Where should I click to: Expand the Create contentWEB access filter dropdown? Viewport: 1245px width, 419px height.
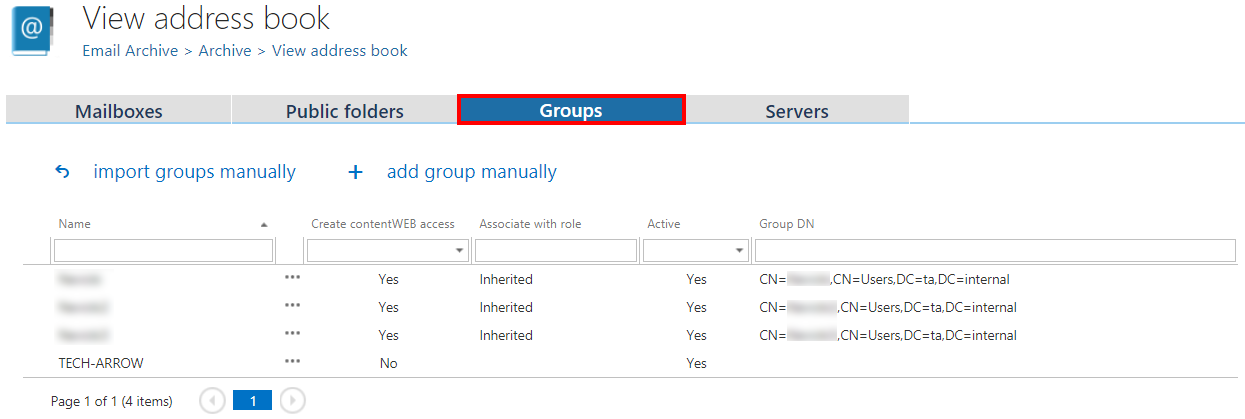[460, 251]
